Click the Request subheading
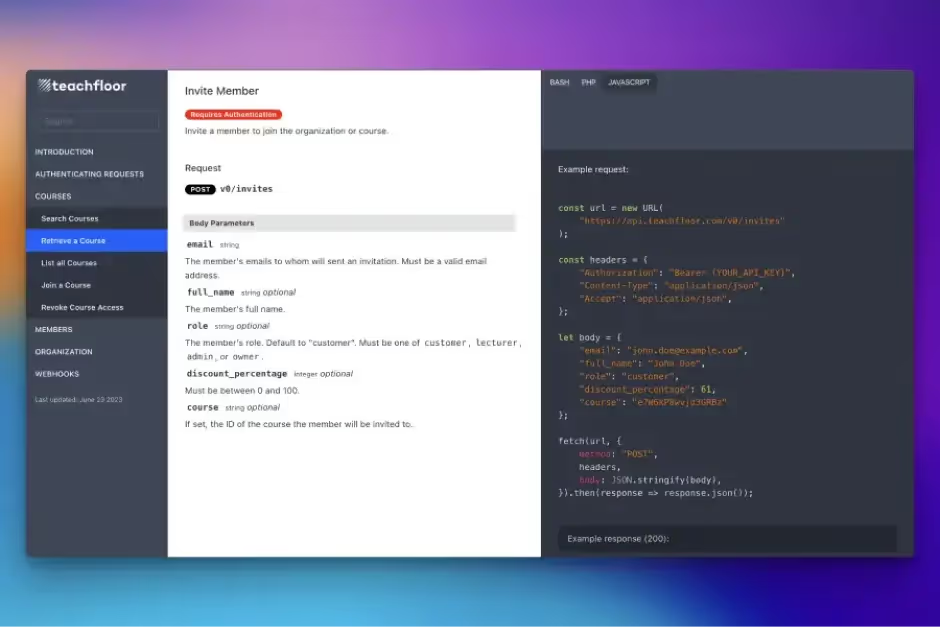The image size is (940, 627). point(203,168)
